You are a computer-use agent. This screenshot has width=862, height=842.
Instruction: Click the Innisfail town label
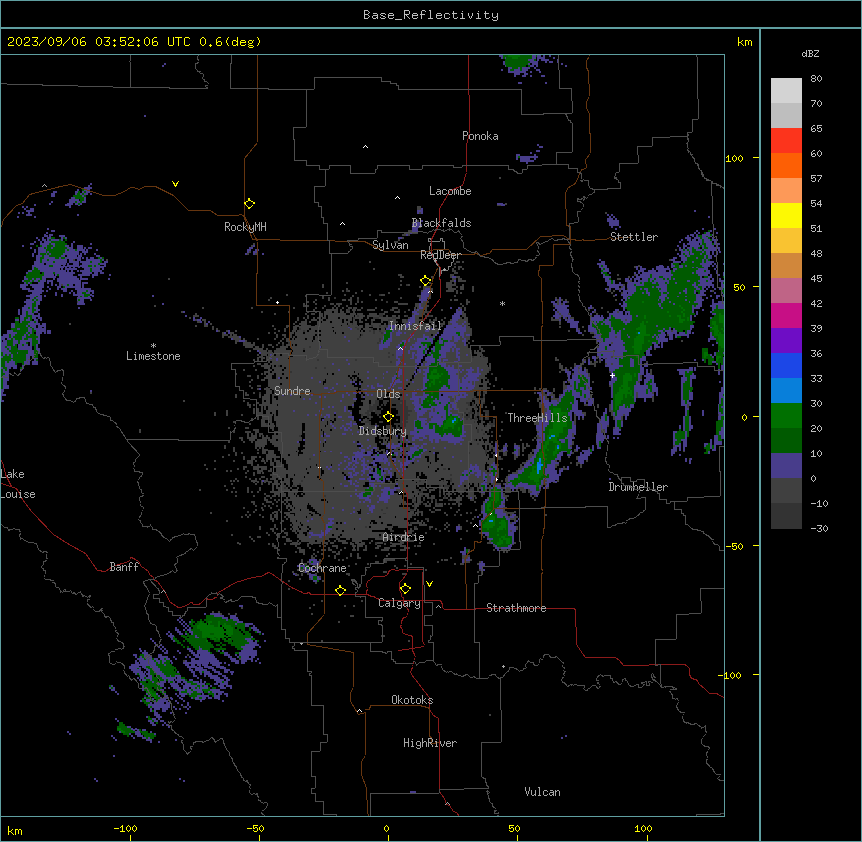coord(415,326)
